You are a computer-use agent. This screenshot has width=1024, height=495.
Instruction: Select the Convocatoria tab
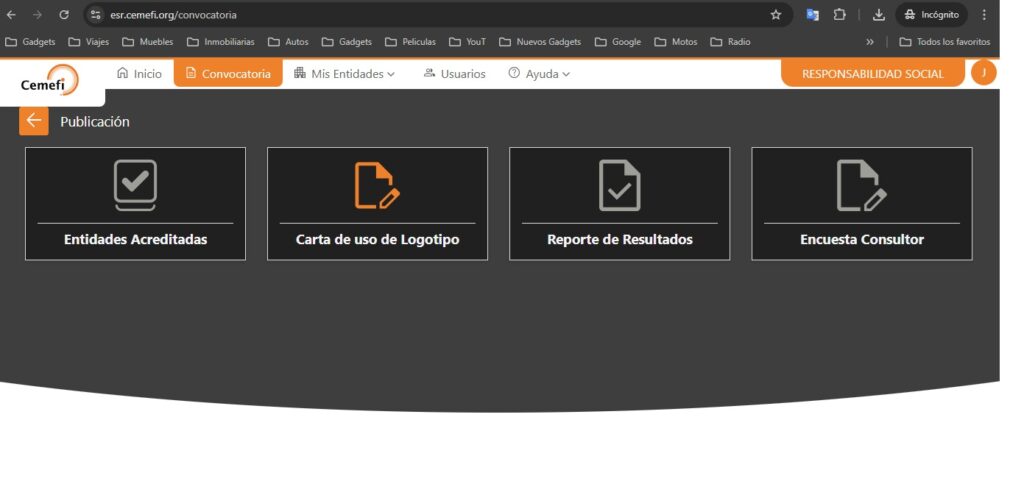pos(228,73)
